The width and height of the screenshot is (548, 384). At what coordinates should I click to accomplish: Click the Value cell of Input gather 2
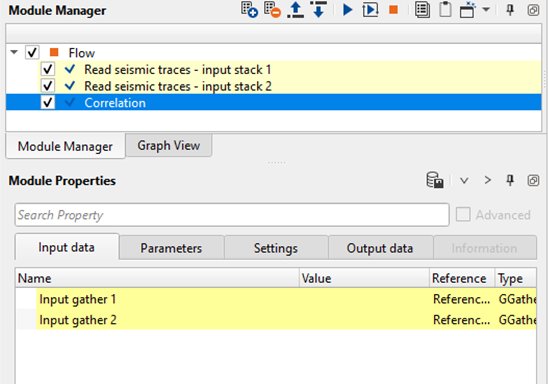click(365, 319)
